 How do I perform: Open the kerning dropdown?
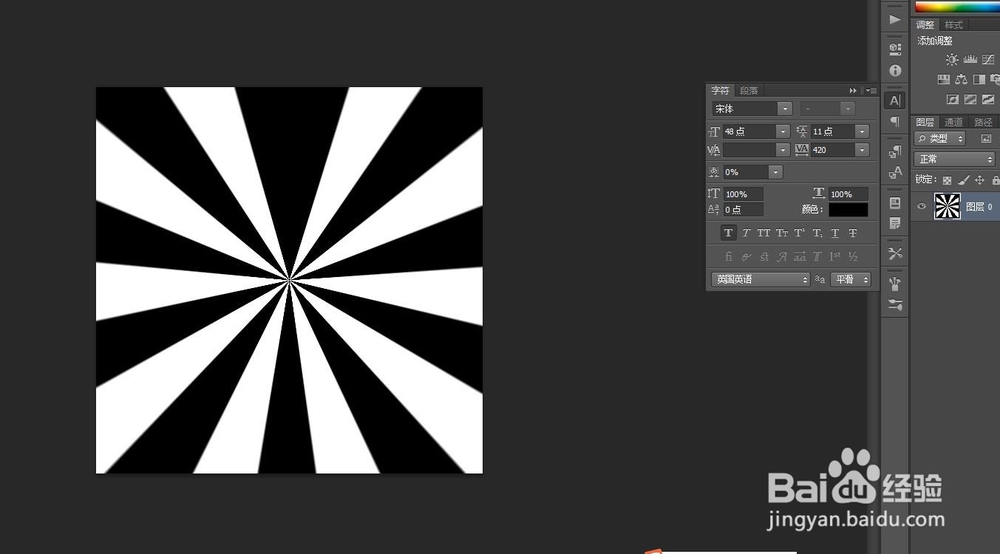pos(783,150)
